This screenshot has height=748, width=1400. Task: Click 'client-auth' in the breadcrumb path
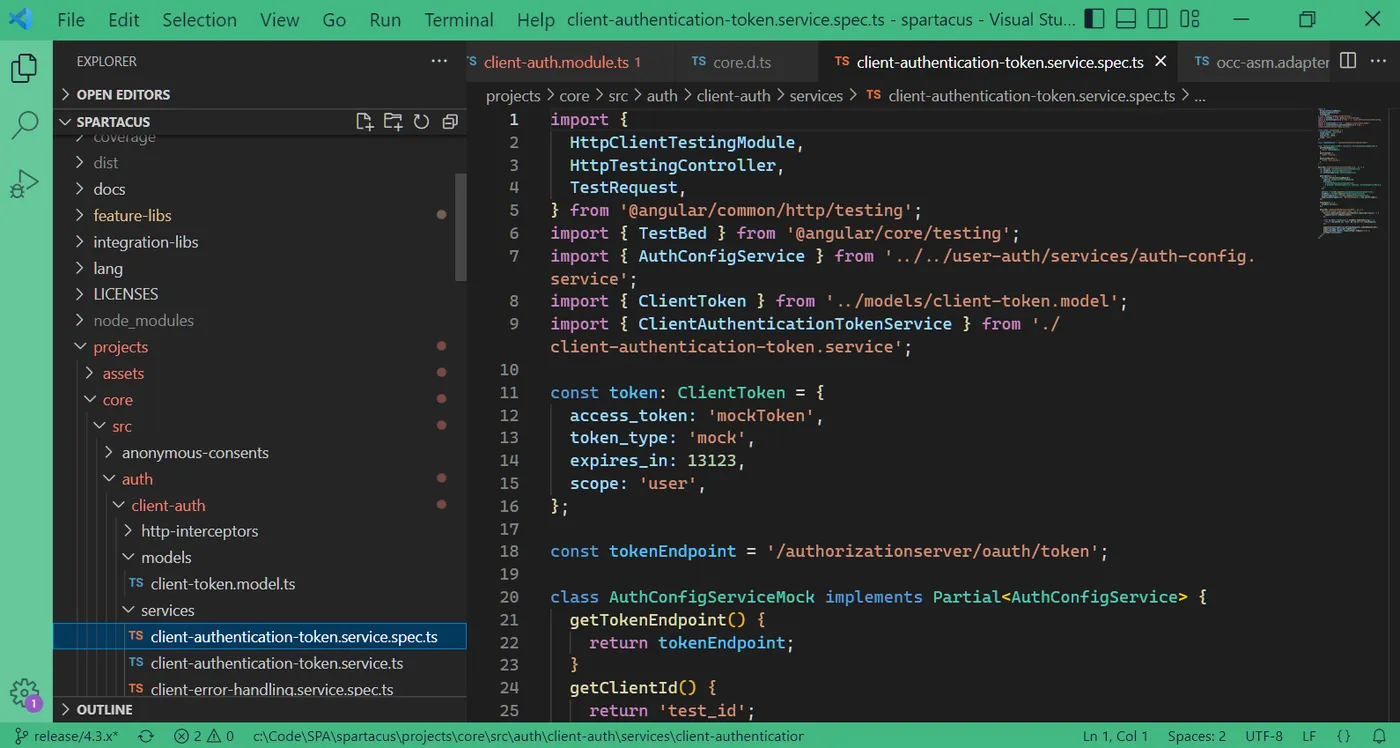[x=733, y=96]
